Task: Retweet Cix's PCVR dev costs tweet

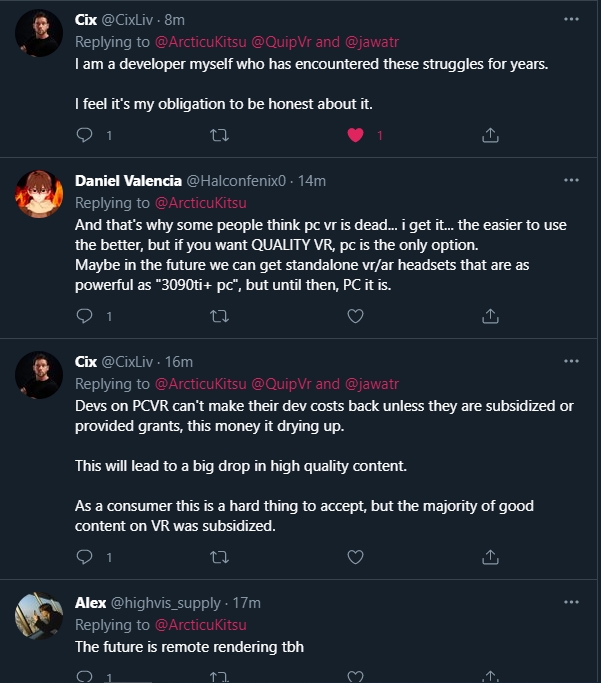Action: click(x=219, y=557)
